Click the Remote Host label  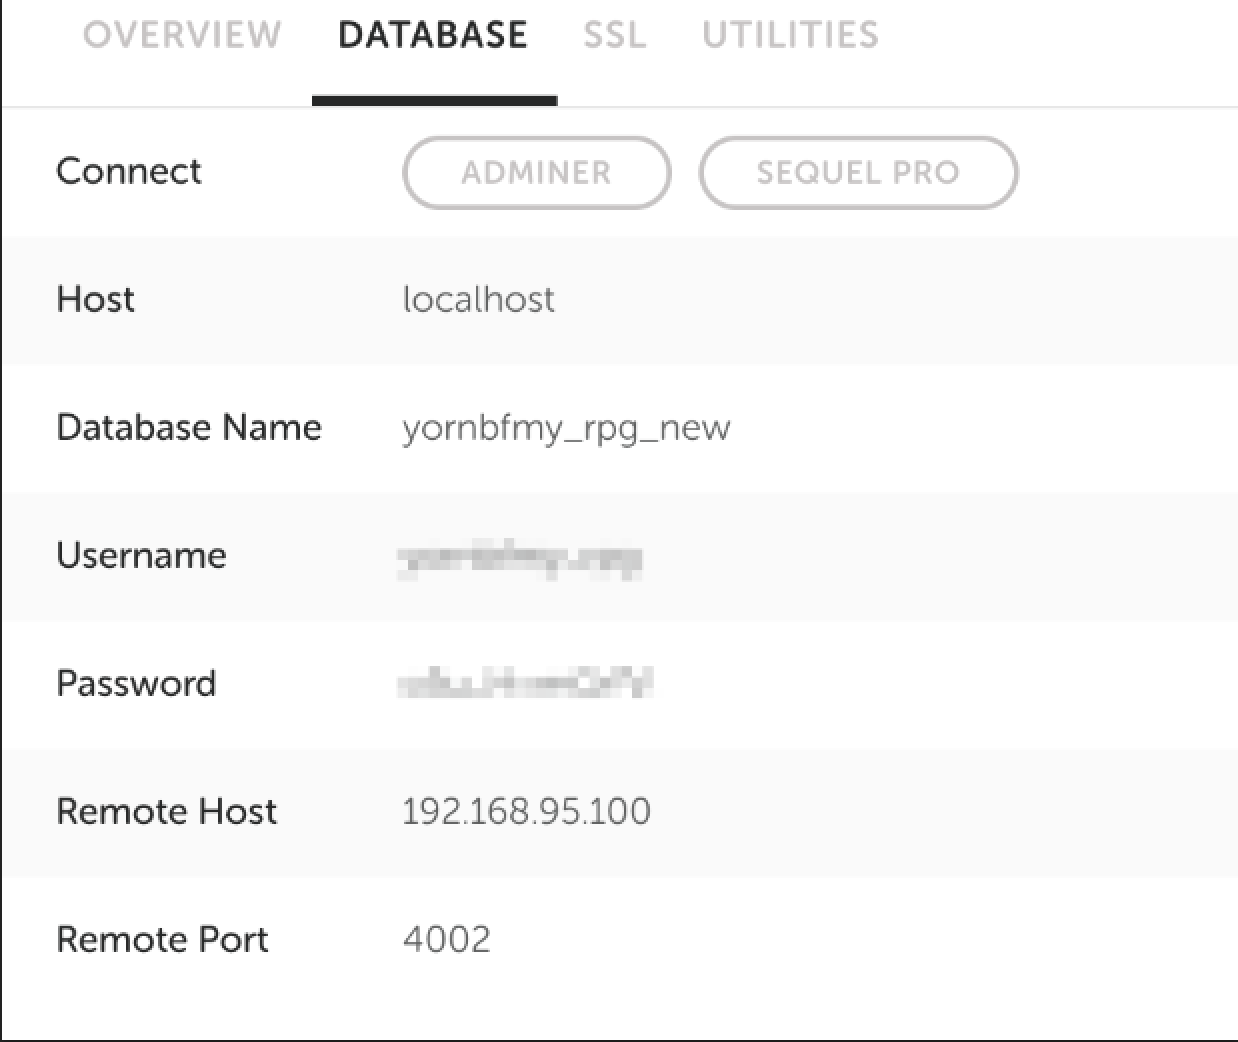[x=166, y=811]
